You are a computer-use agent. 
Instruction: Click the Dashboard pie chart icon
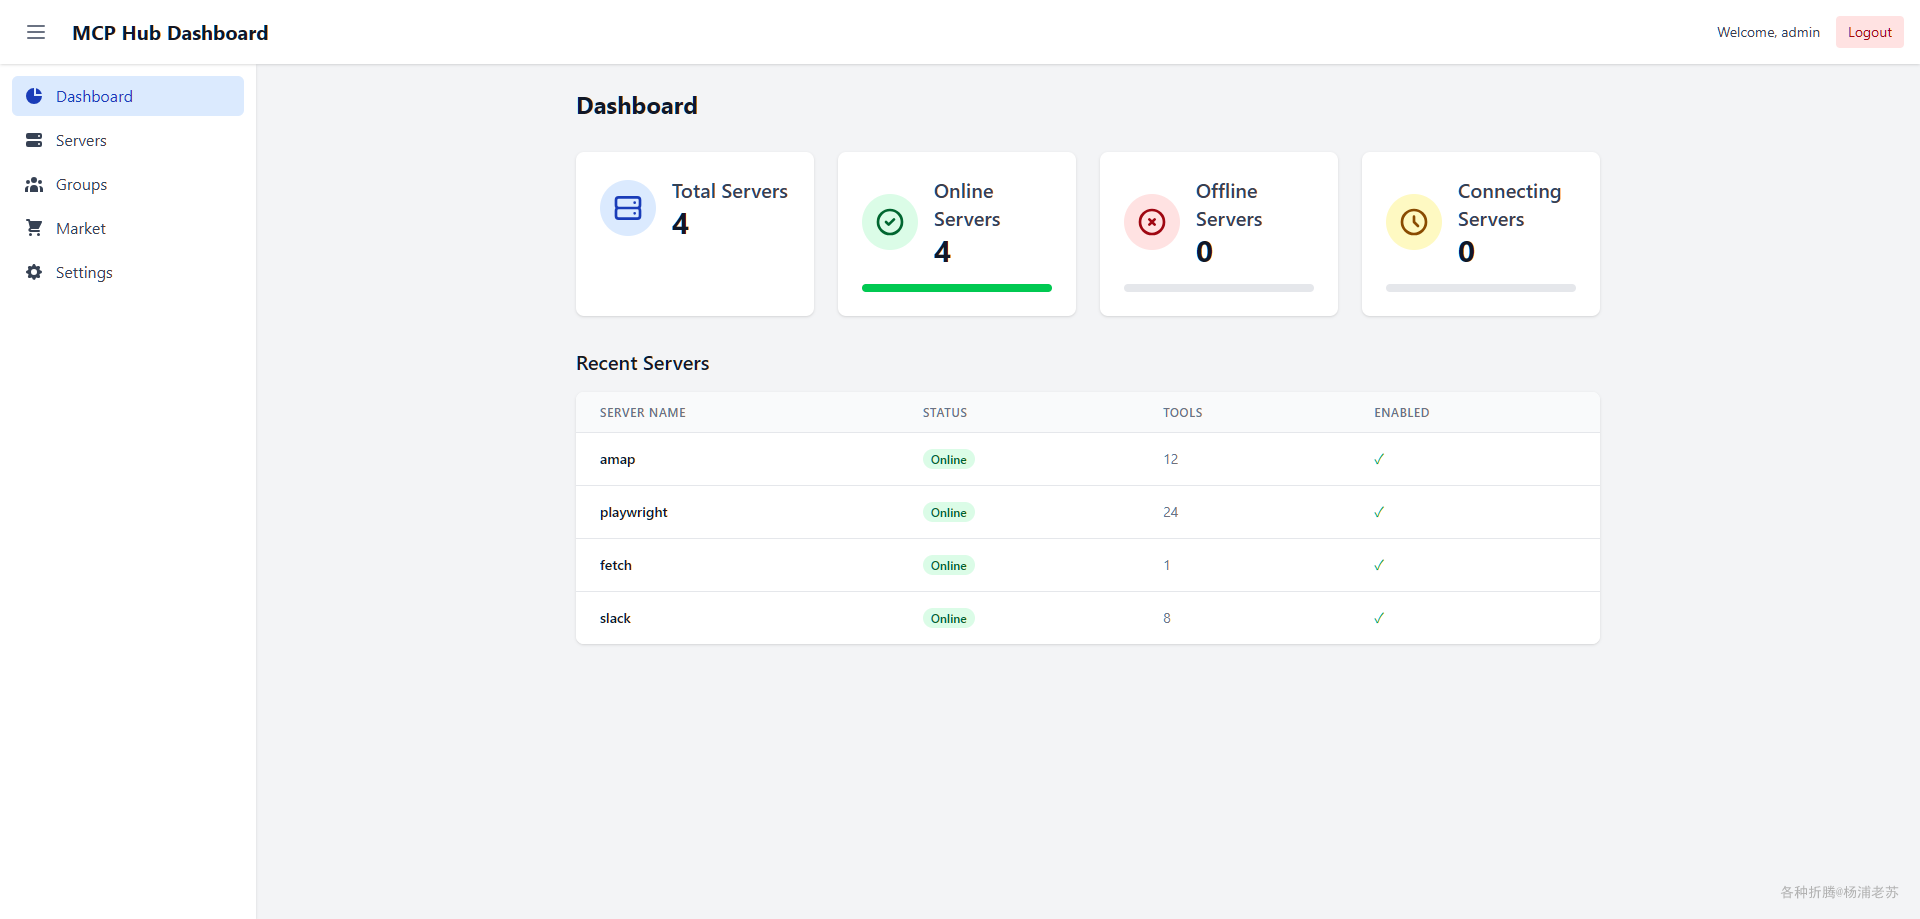(x=34, y=96)
